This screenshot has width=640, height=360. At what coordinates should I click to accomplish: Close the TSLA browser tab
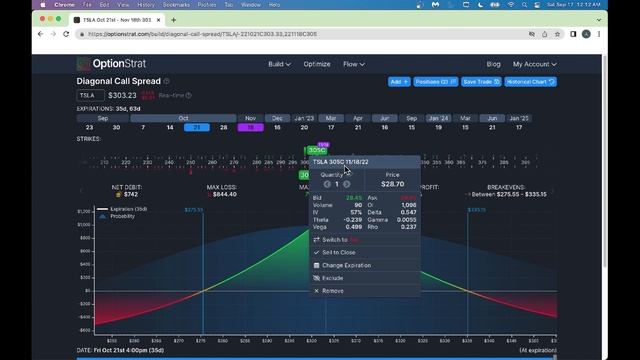pyautogui.click(x=158, y=20)
